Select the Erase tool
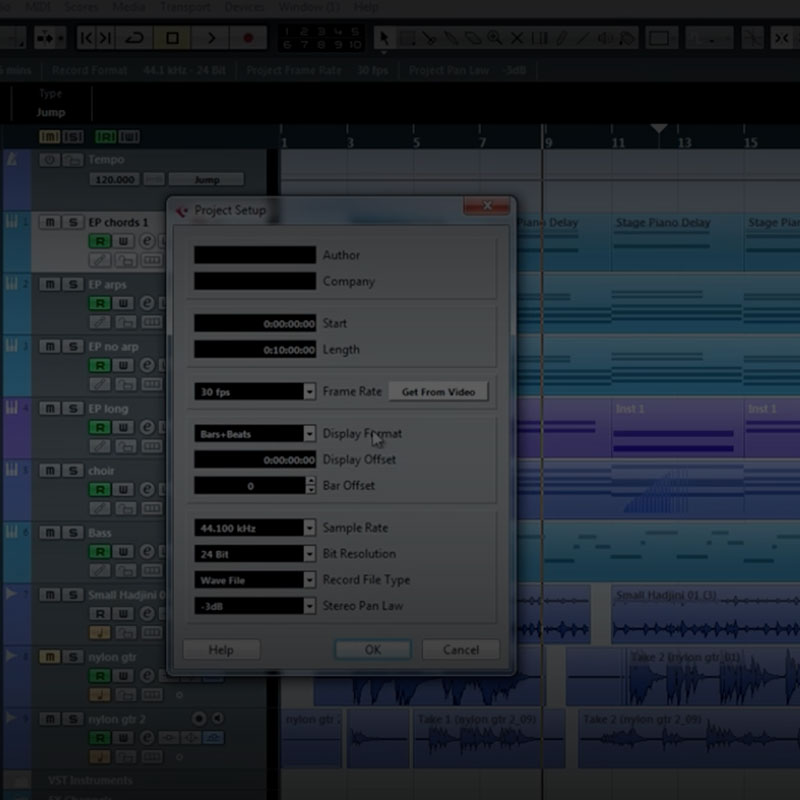The image size is (800, 800). click(473, 38)
